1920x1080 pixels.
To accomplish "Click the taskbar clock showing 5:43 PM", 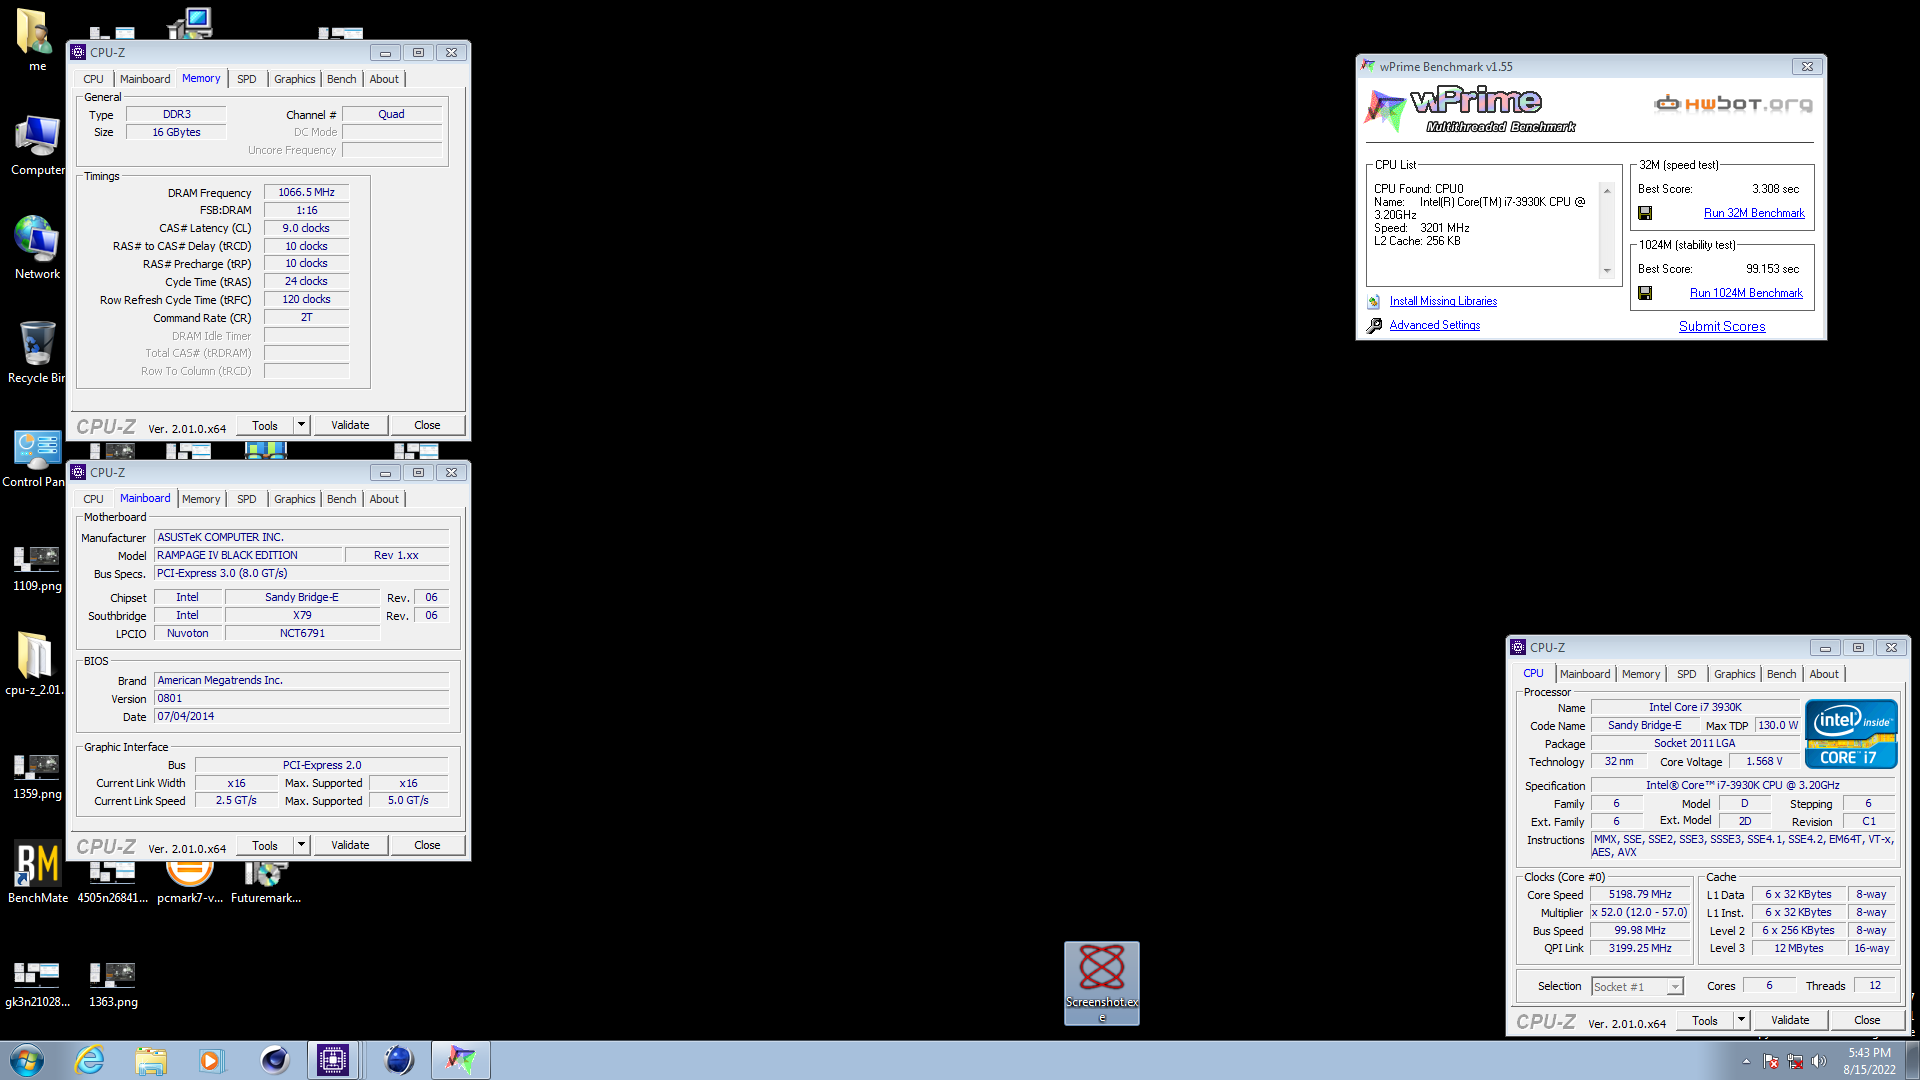I will [x=1869, y=1061].
